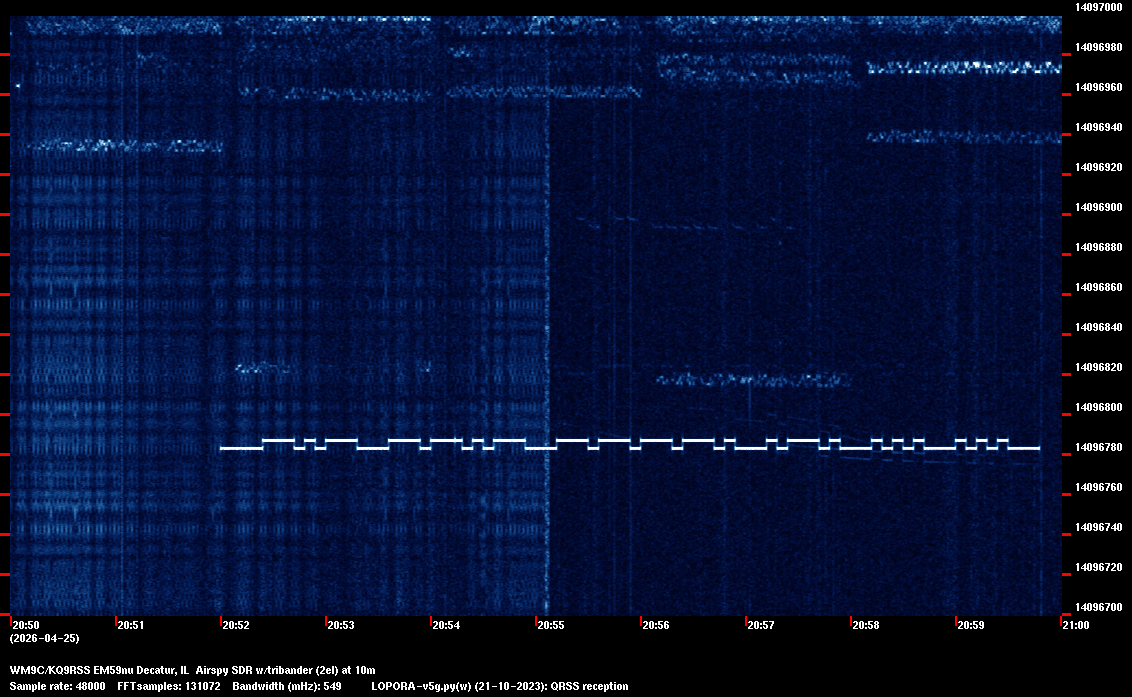Click the Bandwidth (mHz): 549 text

pos(288,686)
